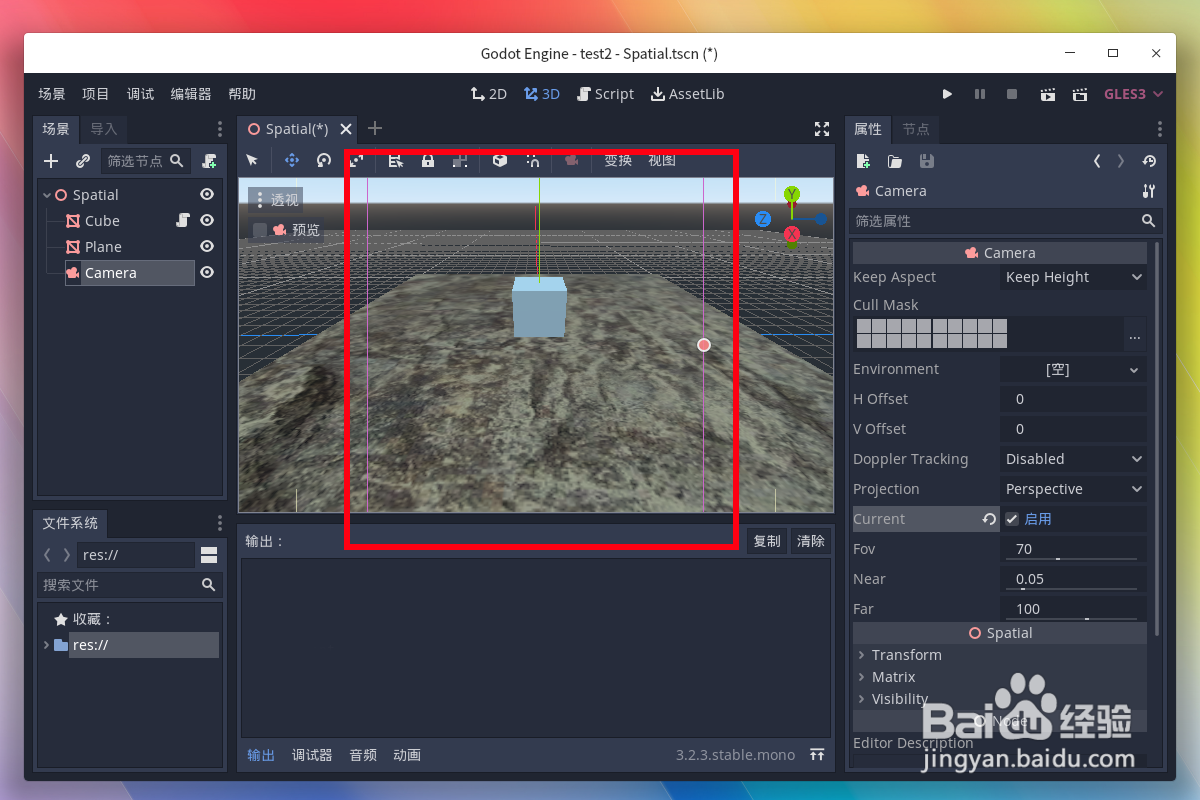Screen dimensions: 1200x800
Task: Activate the Move Mode tool
Action: (x=292, y=160)
